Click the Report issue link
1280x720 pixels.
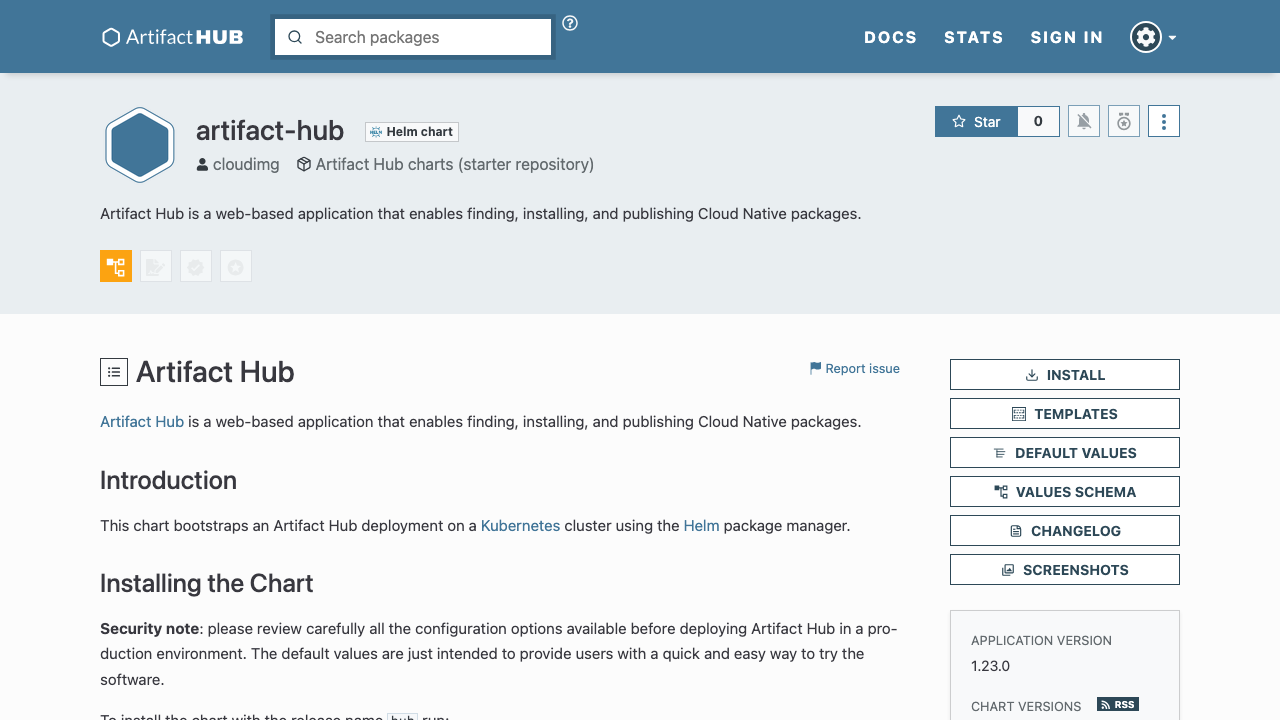(855, 368)
